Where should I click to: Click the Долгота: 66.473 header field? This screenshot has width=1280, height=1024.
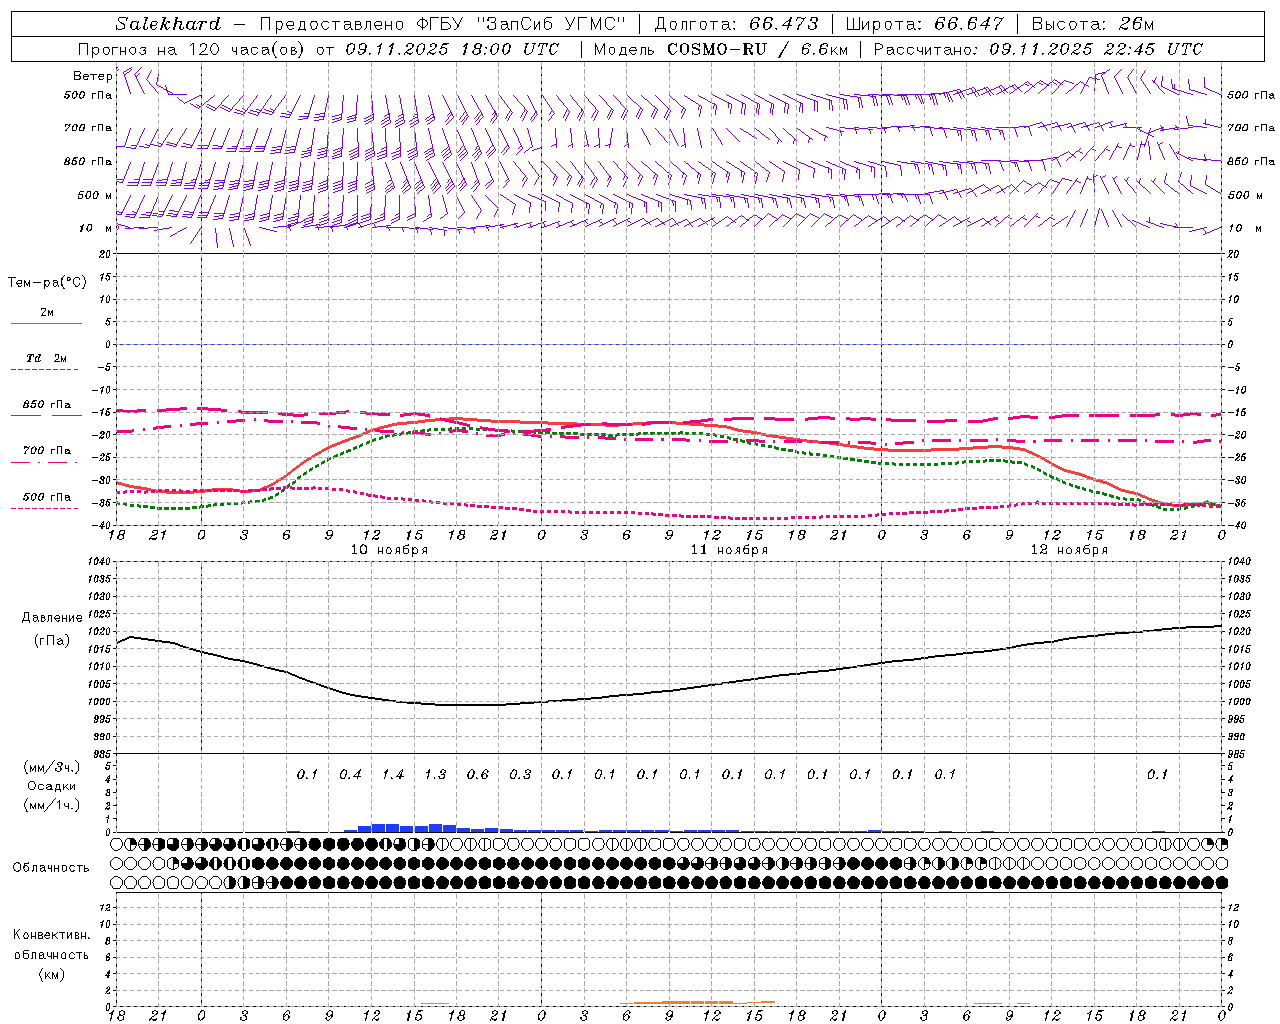pyautogui.click(x=736, y=24)
